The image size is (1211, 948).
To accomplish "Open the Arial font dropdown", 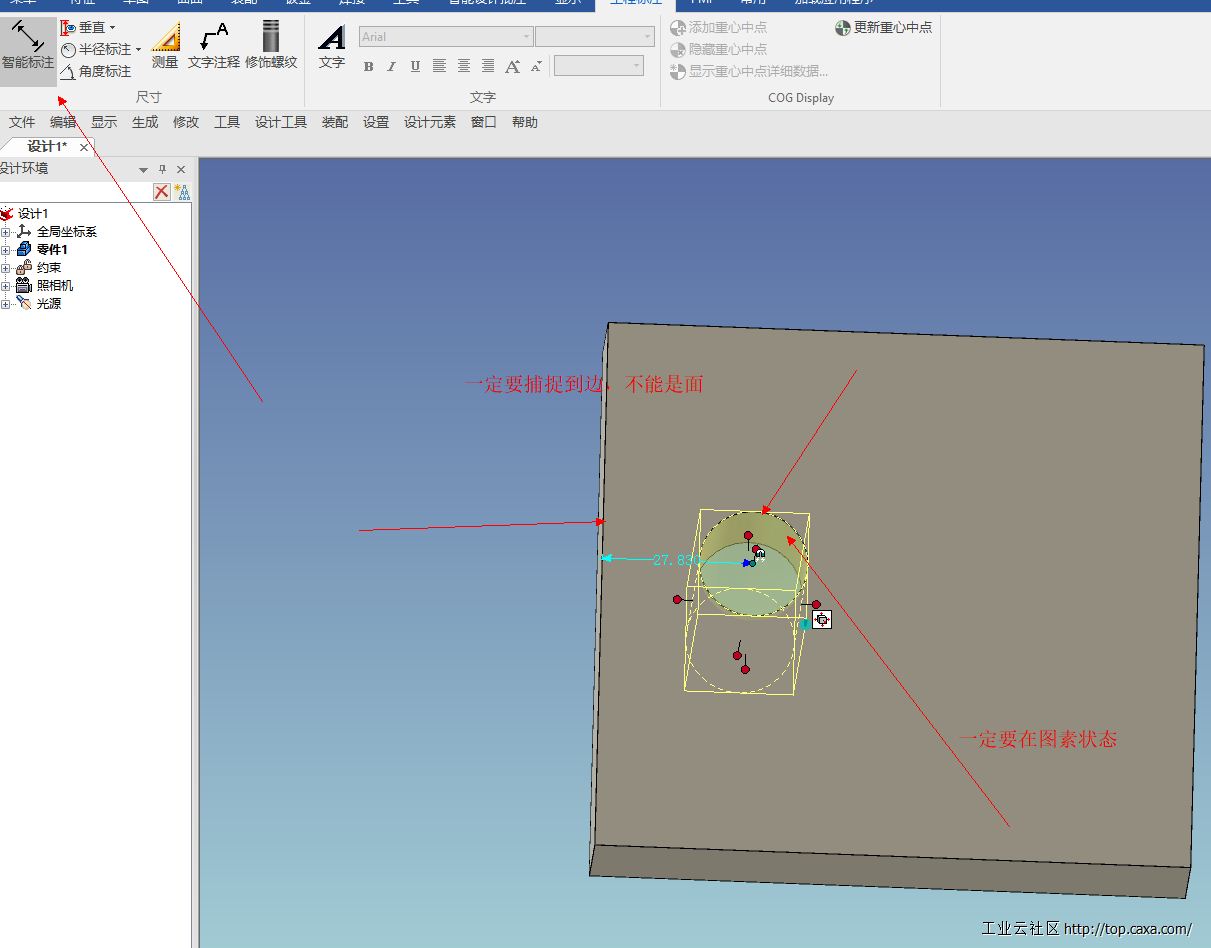I will 526,37.
